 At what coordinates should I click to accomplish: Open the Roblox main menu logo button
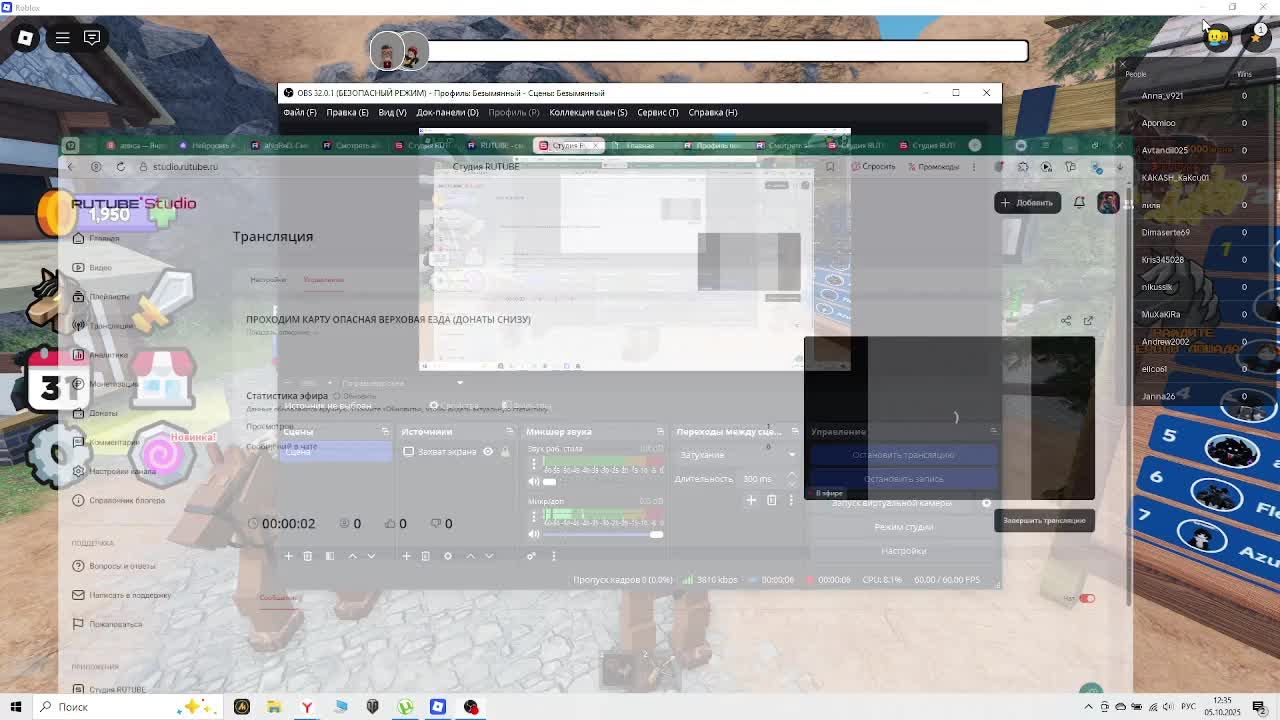pyautogui.click(x=25, y=38)
